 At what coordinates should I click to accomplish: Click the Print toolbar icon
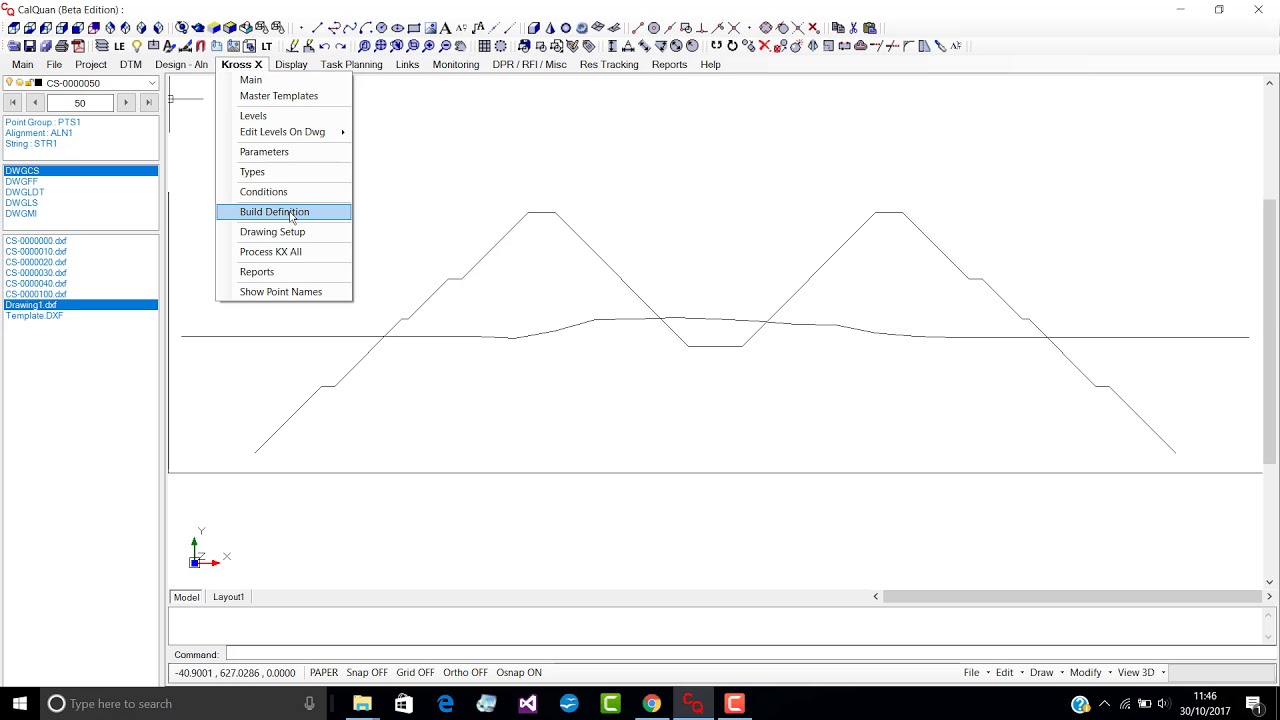62,46
